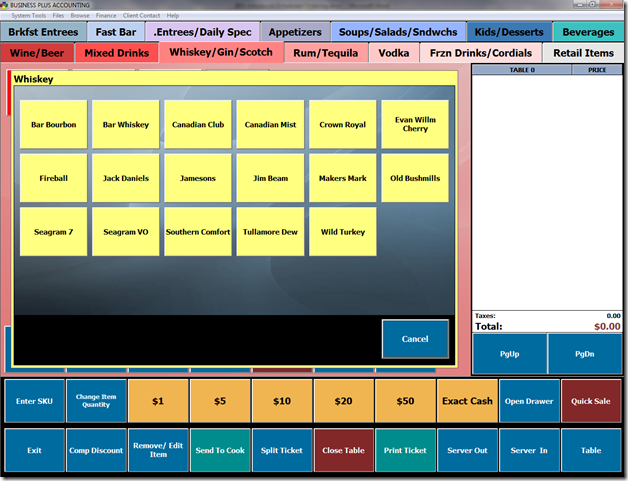Select the Appetizers tab
The height and width of the screenshot is (481, 628).
(295, 32)
